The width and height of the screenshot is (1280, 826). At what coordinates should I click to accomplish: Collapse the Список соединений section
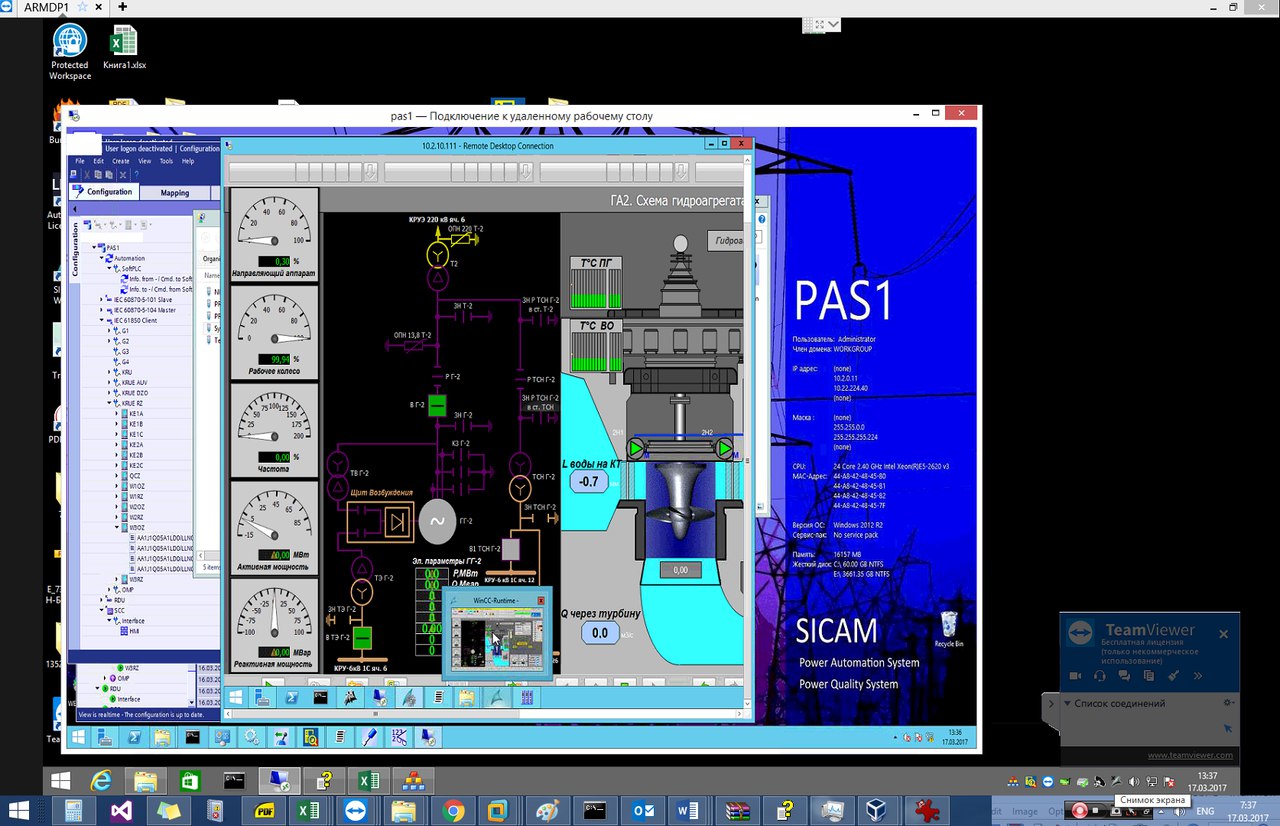[x=1068, y=703]
